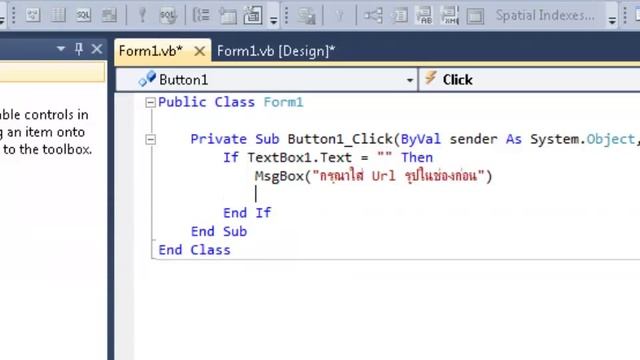Click the Generate Change Script icon
The width and height of the screenshot is (640, 360).
(x=306, y=16)
